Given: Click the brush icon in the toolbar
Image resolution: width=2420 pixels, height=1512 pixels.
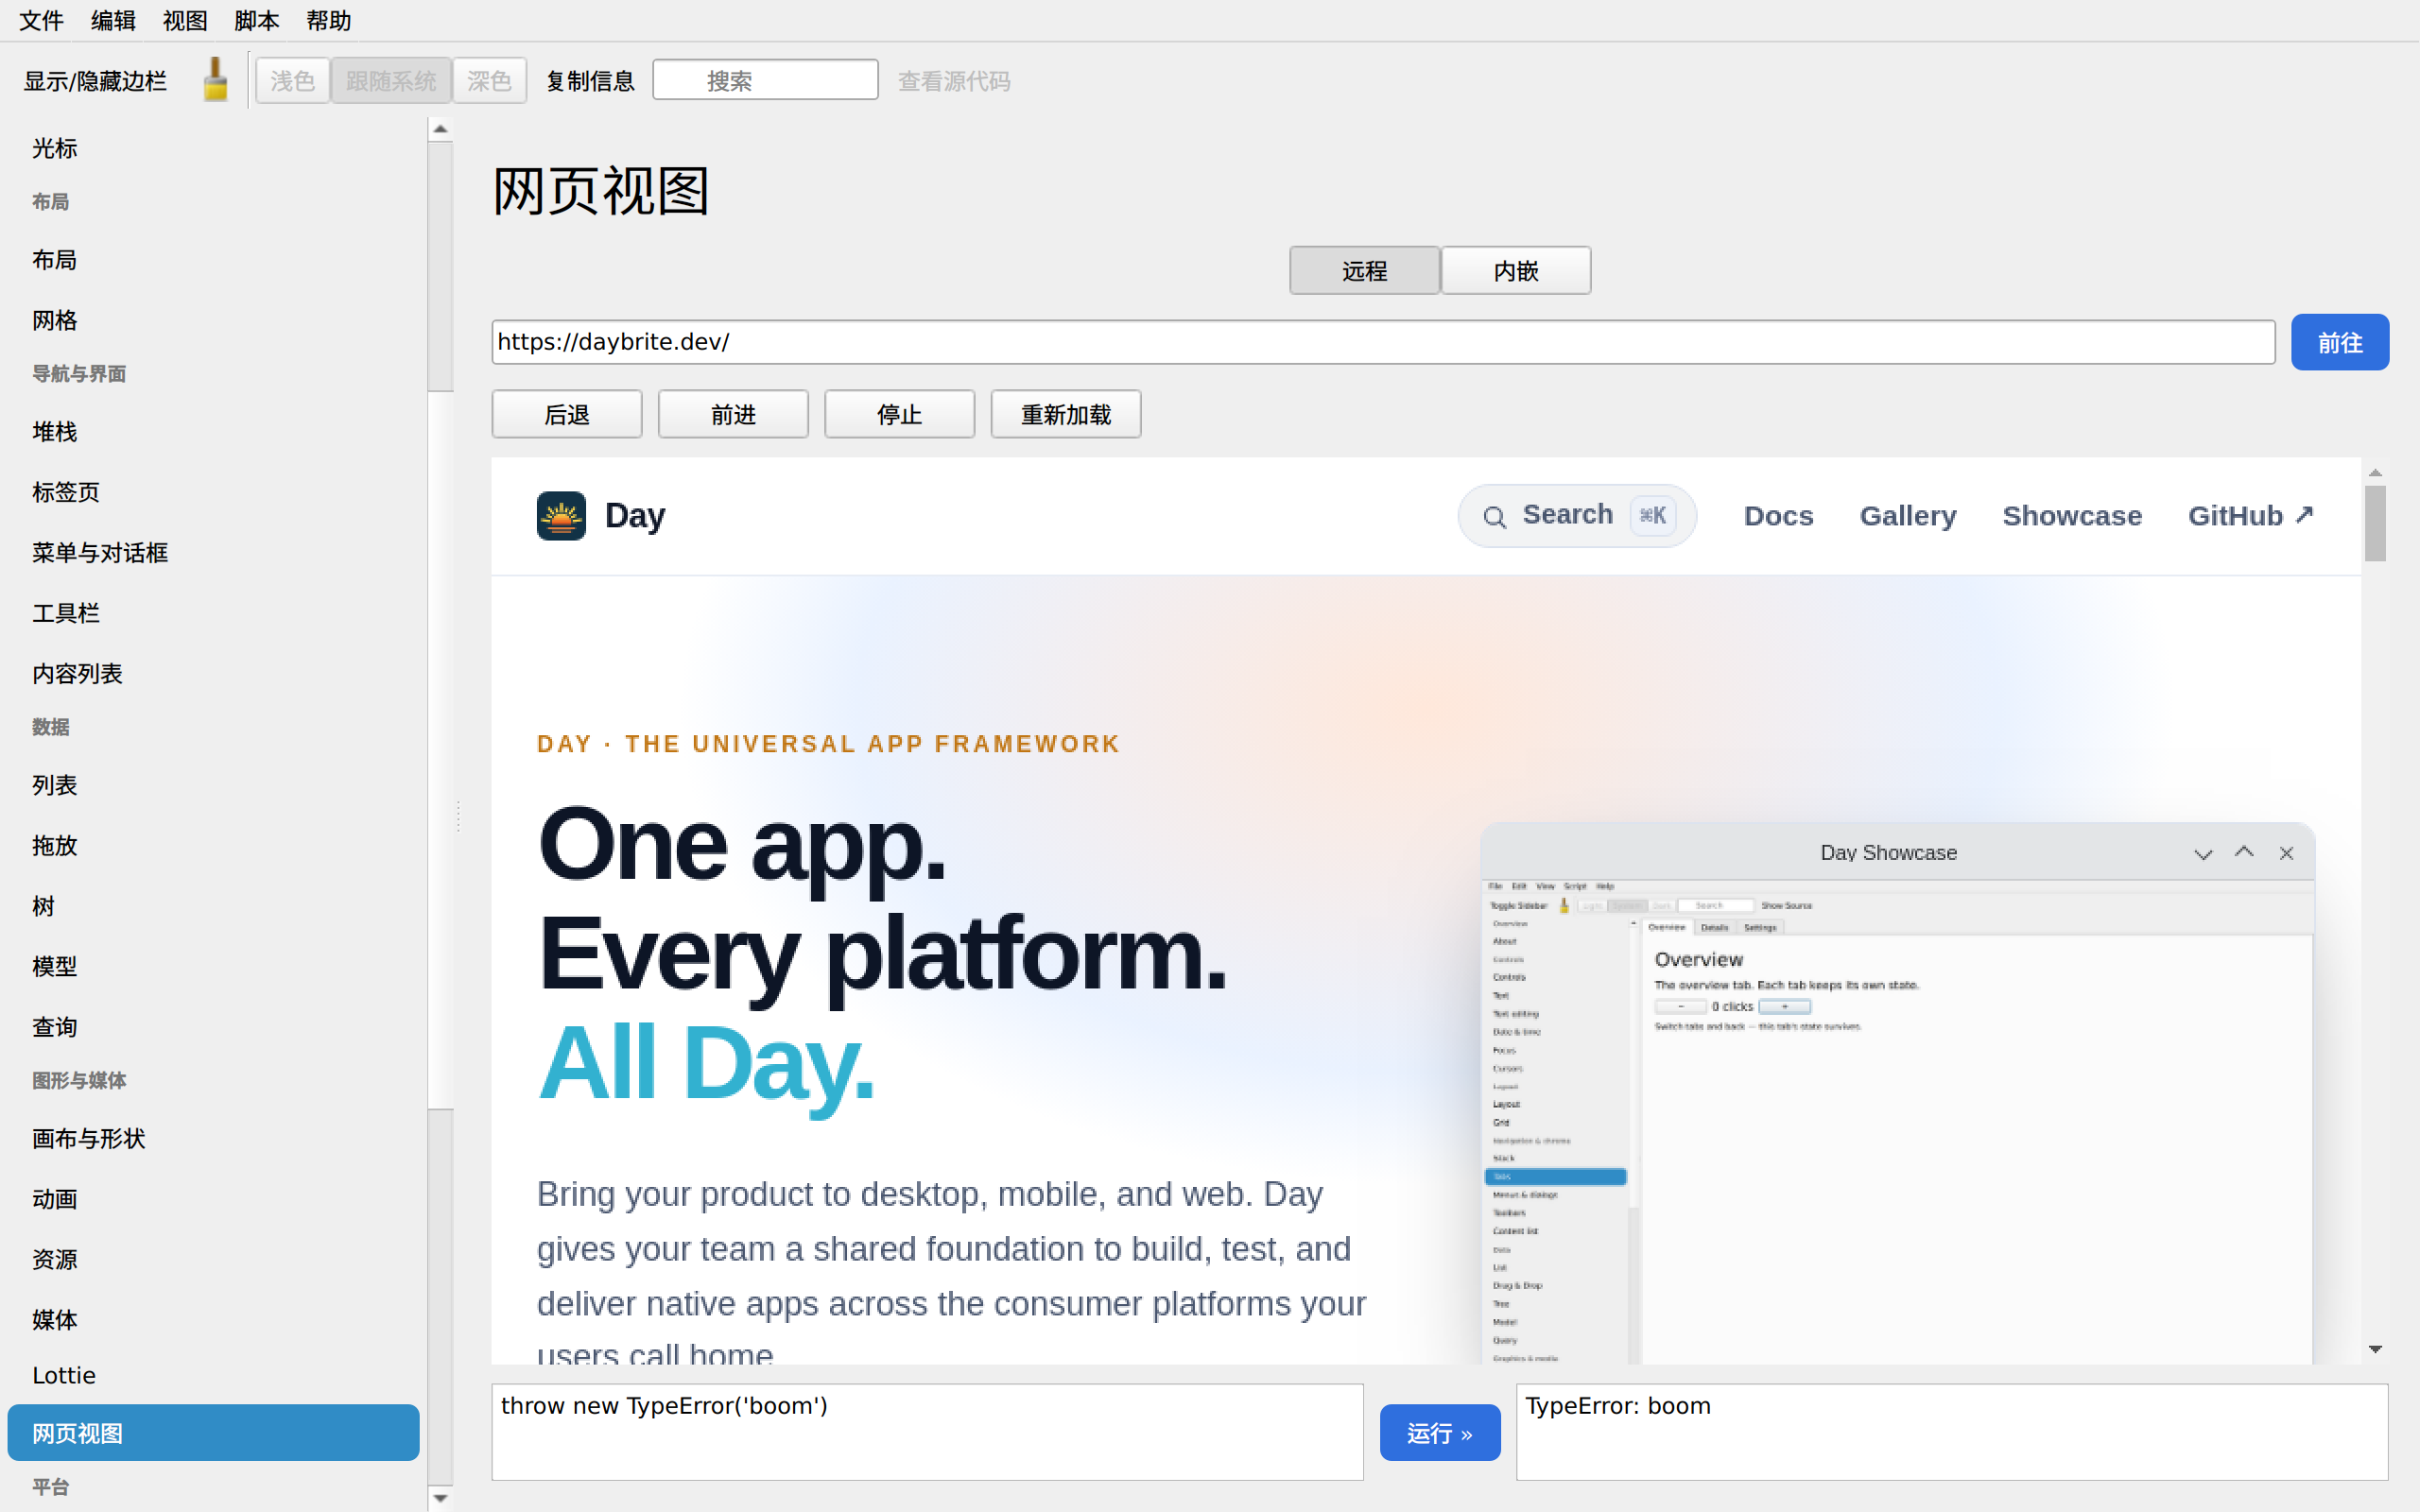Looking at the screenshot, I should 215,80.
